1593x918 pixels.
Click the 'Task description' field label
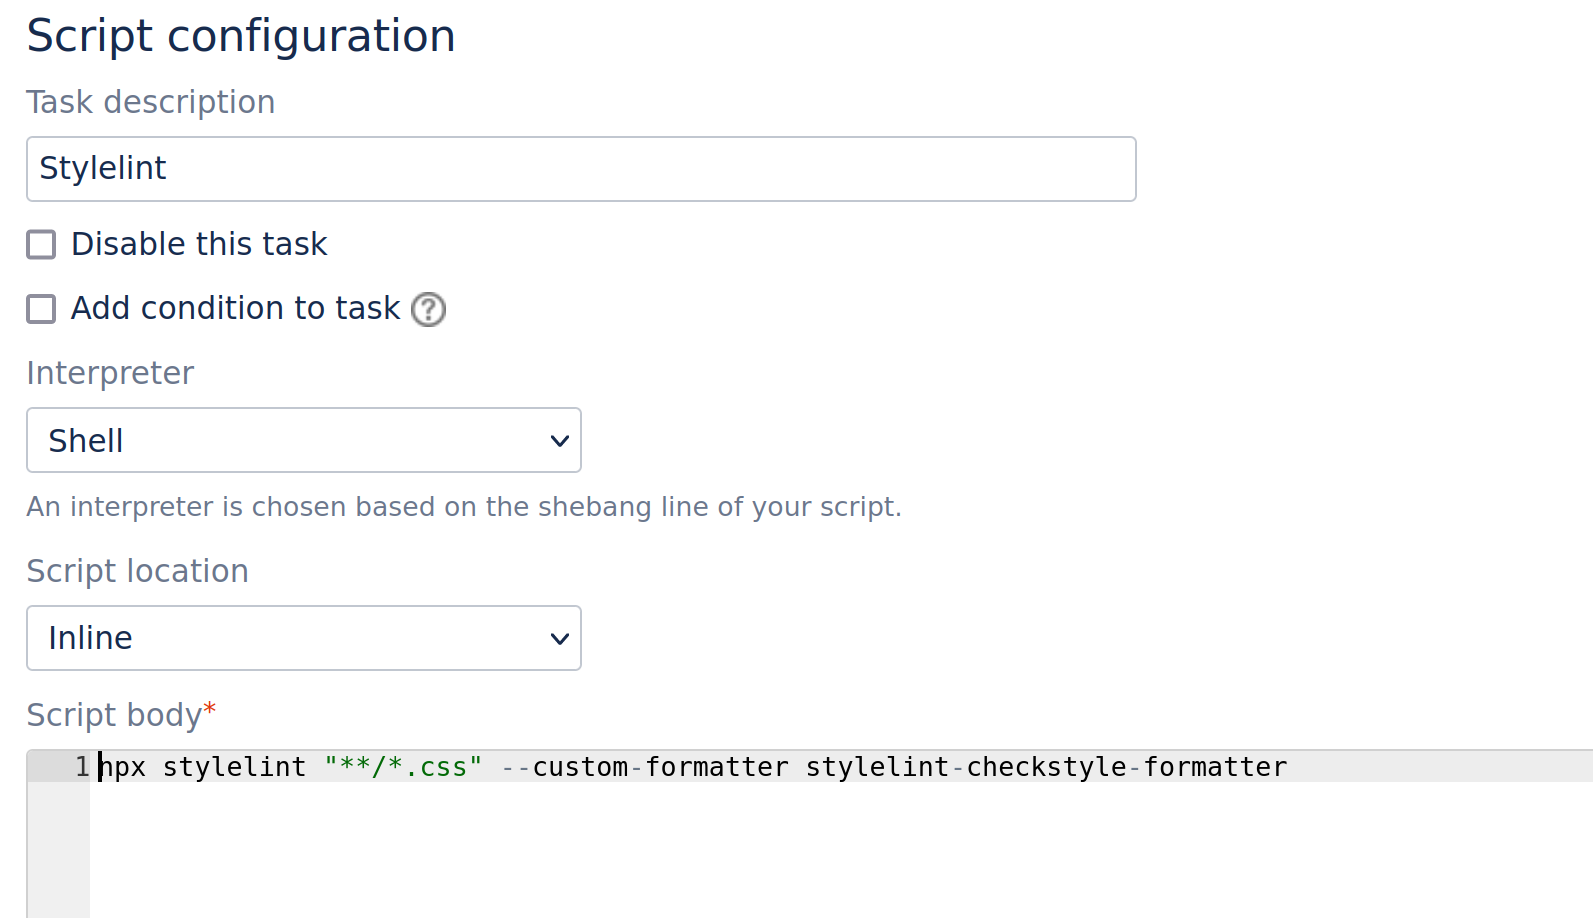click(150, 102)
